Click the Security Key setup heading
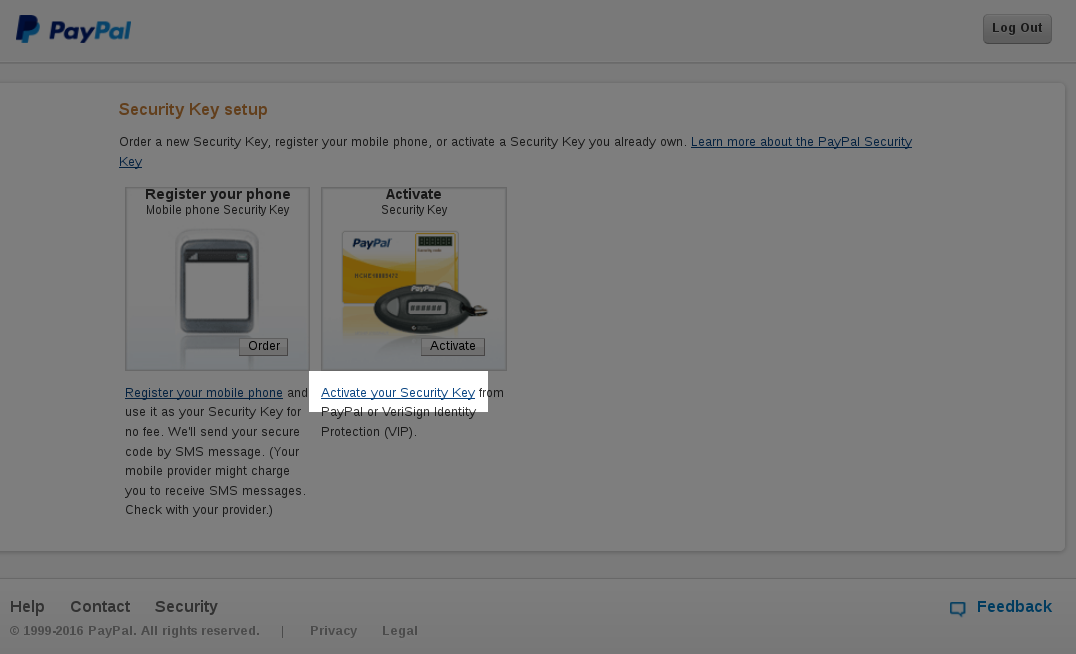Image resolution: width=1076 pixels, height=654 pixels. click(x=193, y=110)
